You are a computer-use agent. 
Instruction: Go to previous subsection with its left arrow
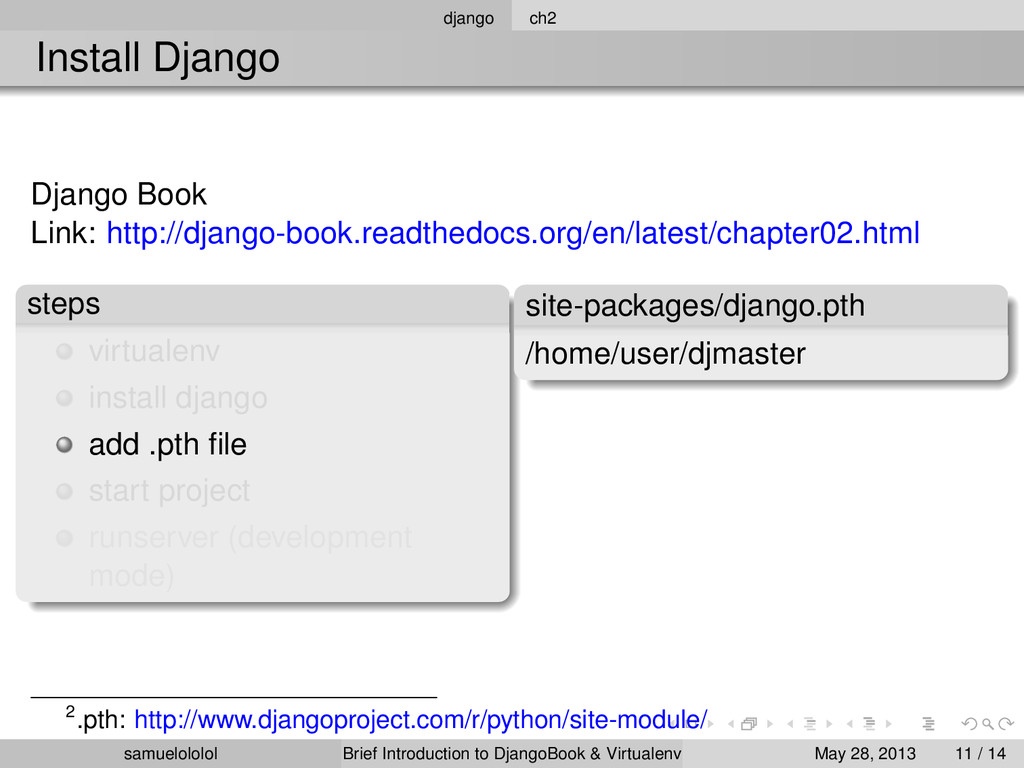click(790, 724)
